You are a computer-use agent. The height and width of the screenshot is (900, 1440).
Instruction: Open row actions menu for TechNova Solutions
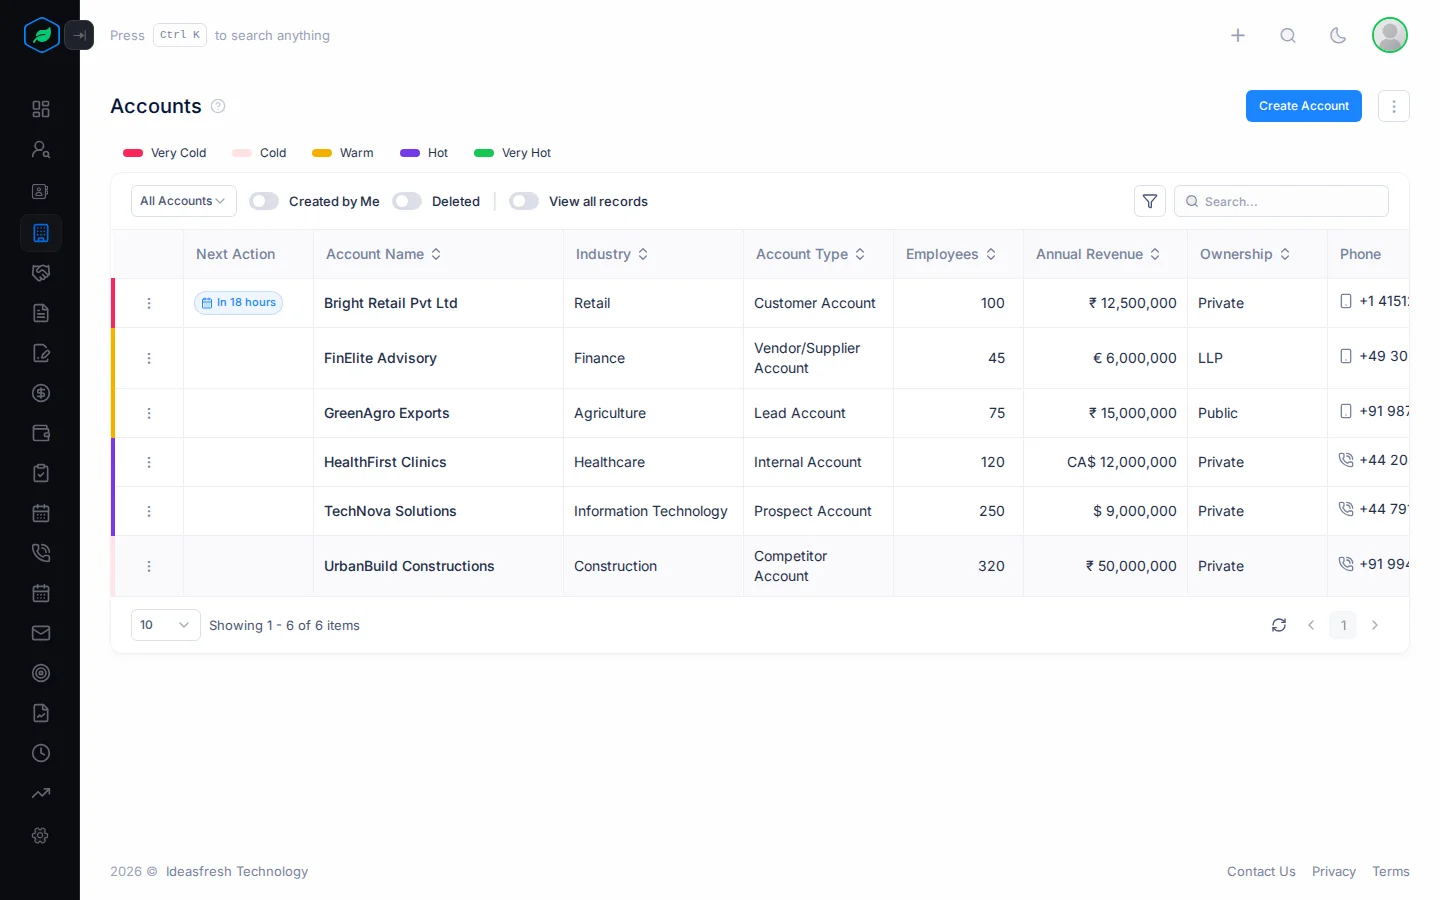[x=149, y=511]
